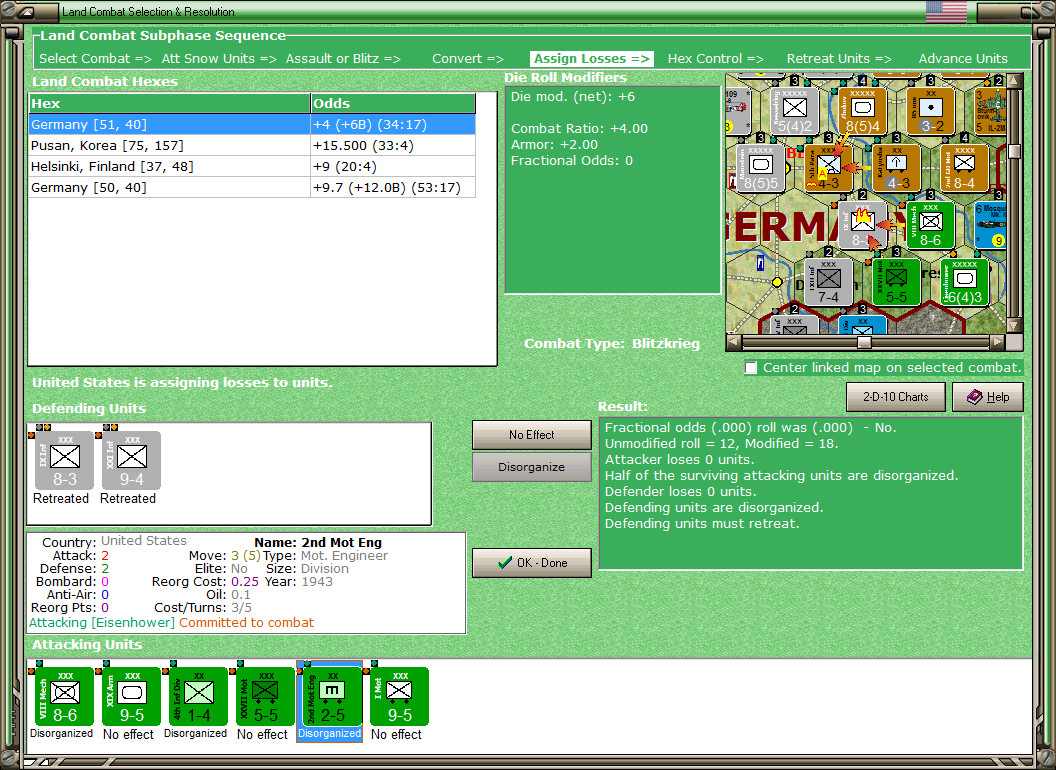This screenshot has height=770, width=1056.
Task: Go to Att Snow Units subphase
Action: point(219,59)
